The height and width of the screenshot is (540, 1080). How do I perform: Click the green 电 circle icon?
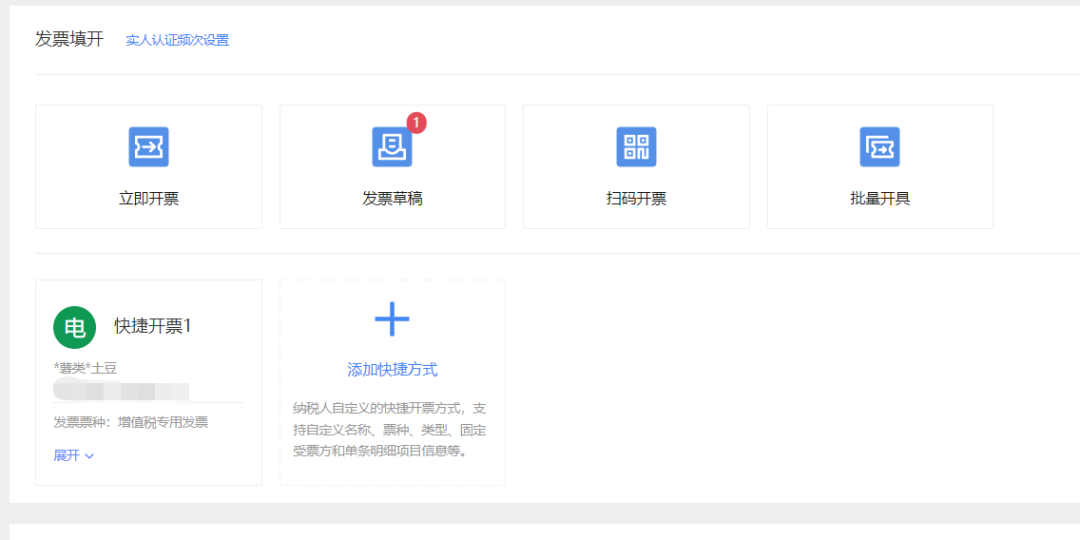(x=75, y=327)
